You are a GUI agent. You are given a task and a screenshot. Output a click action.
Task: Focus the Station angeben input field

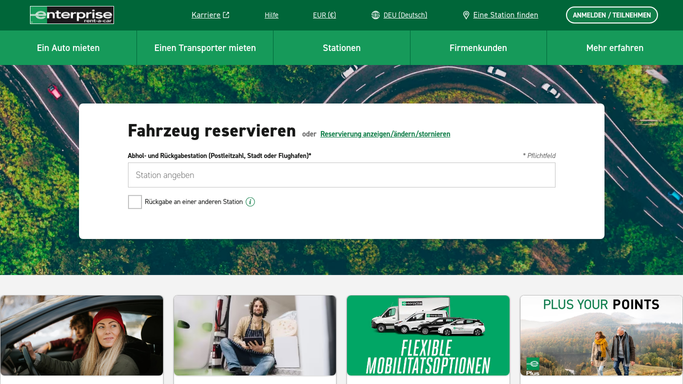coord(342,175)
